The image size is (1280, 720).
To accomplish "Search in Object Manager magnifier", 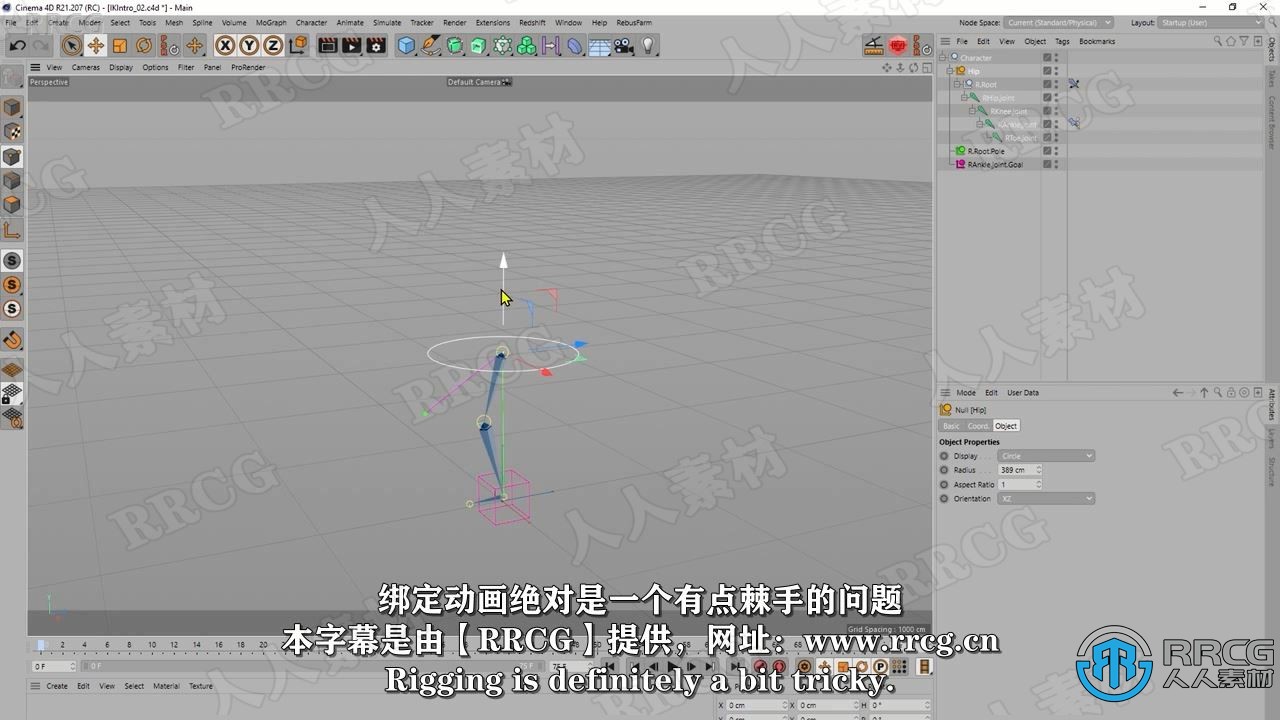I will (x=1218, y=41).
